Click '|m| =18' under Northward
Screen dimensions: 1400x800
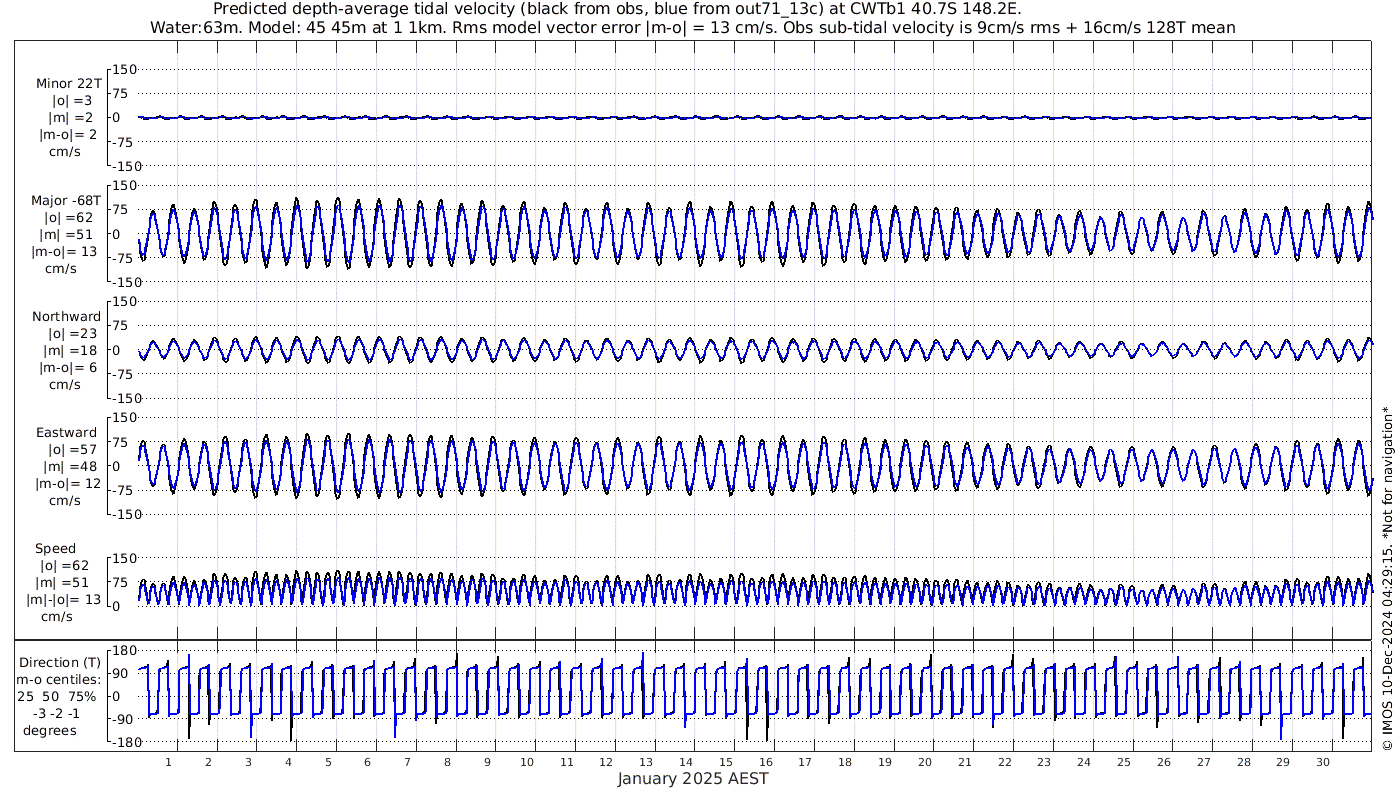pos(71,350)
